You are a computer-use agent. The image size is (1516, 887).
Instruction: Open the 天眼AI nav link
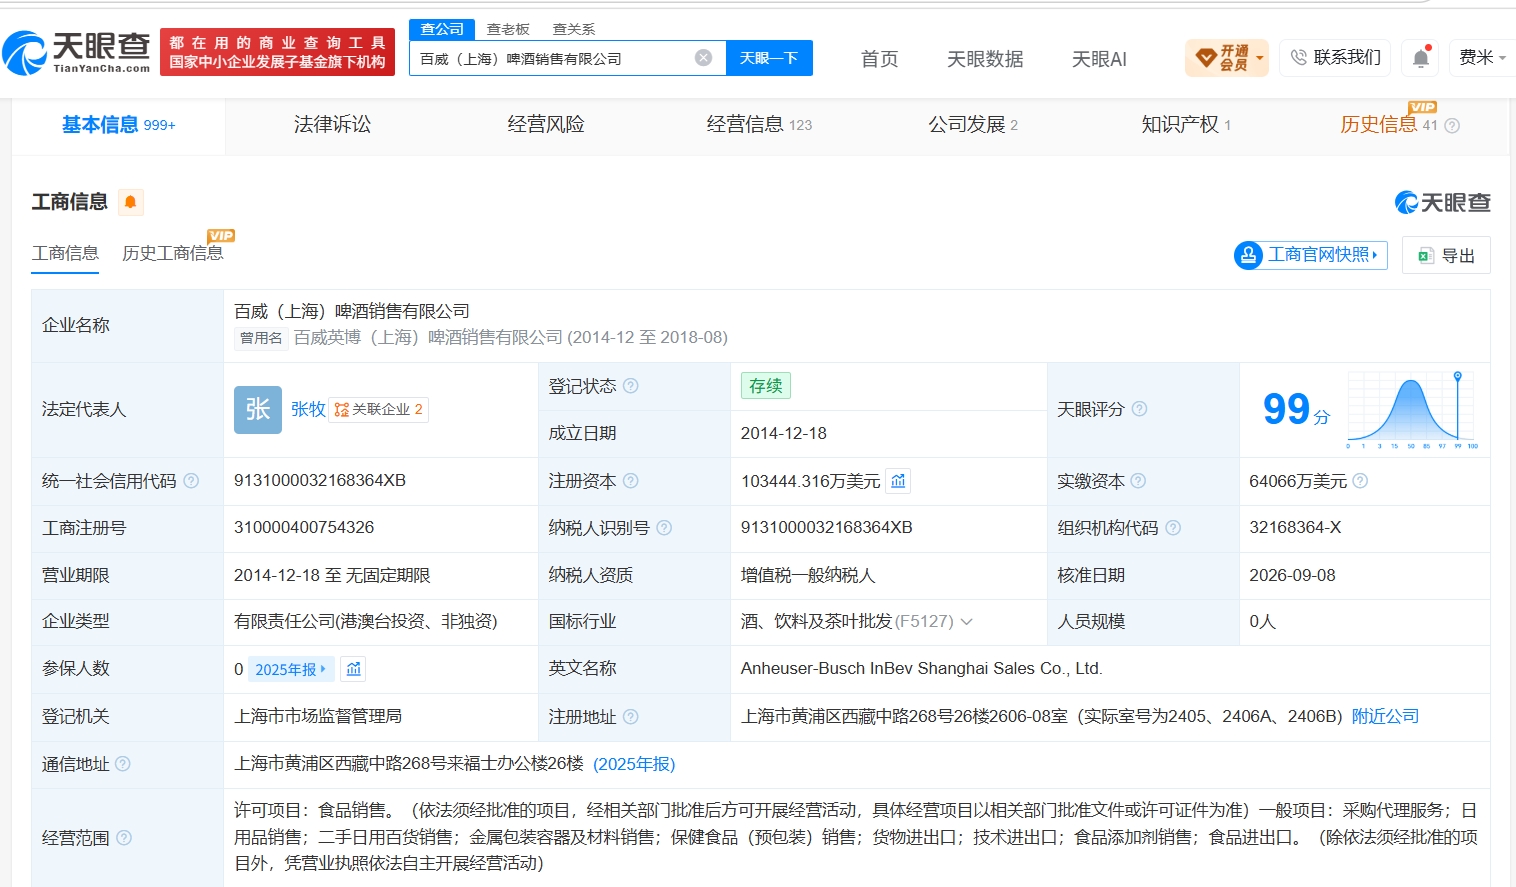click(1099, 59)
